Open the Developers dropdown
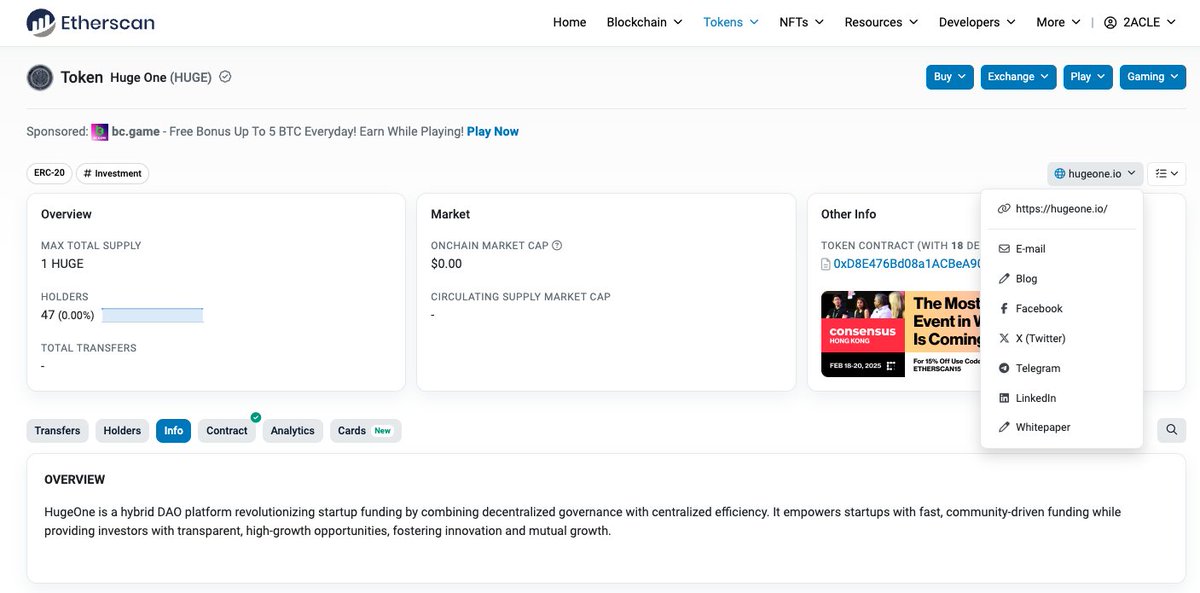This screenshot has width=1200, height=593. click(977, 22)
